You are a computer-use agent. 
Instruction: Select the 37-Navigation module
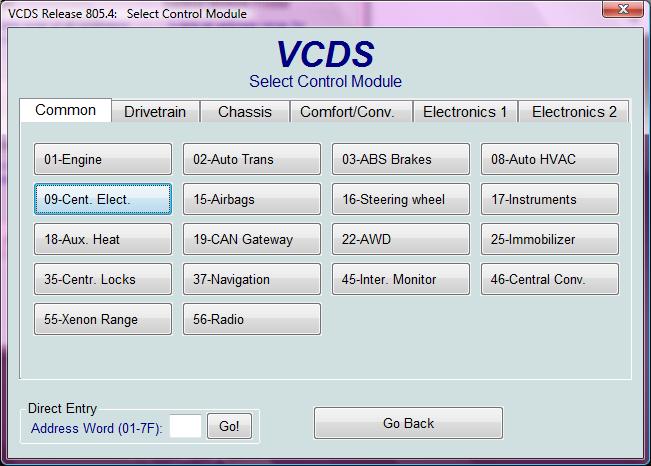[252, 279]
